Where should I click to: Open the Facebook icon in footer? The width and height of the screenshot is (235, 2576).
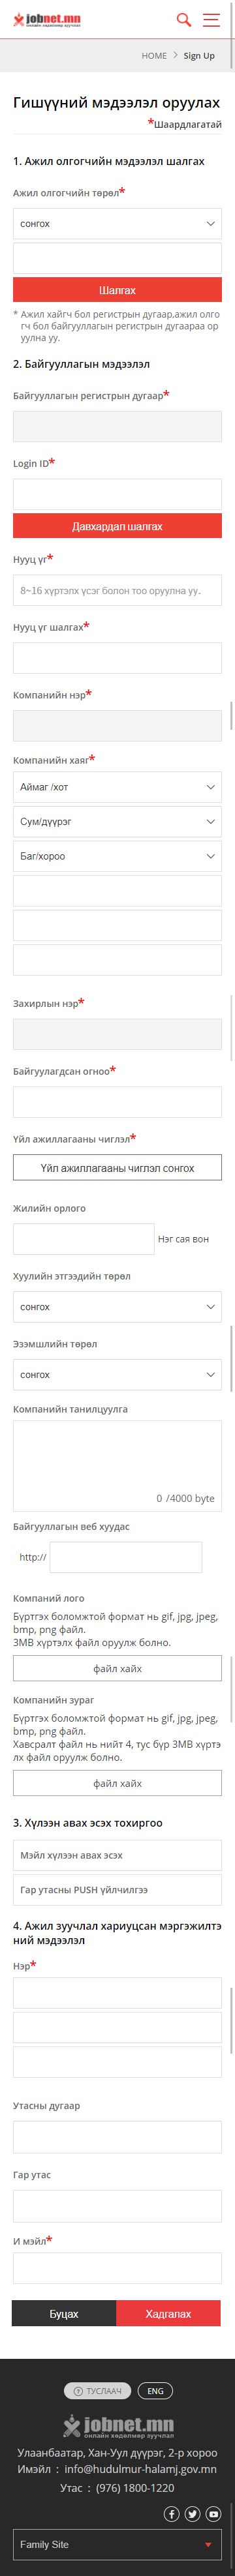(x=171, y=2513)
